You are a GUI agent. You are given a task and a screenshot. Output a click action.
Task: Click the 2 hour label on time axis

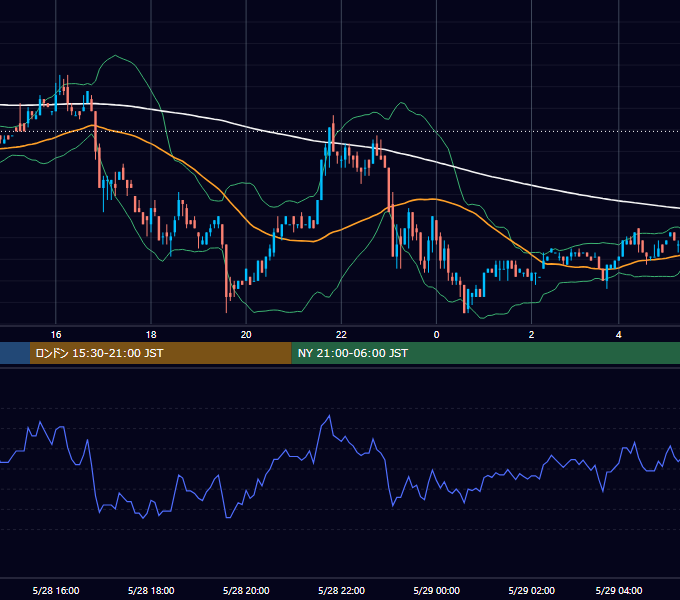pyautogui.click(x=531, y=335)
